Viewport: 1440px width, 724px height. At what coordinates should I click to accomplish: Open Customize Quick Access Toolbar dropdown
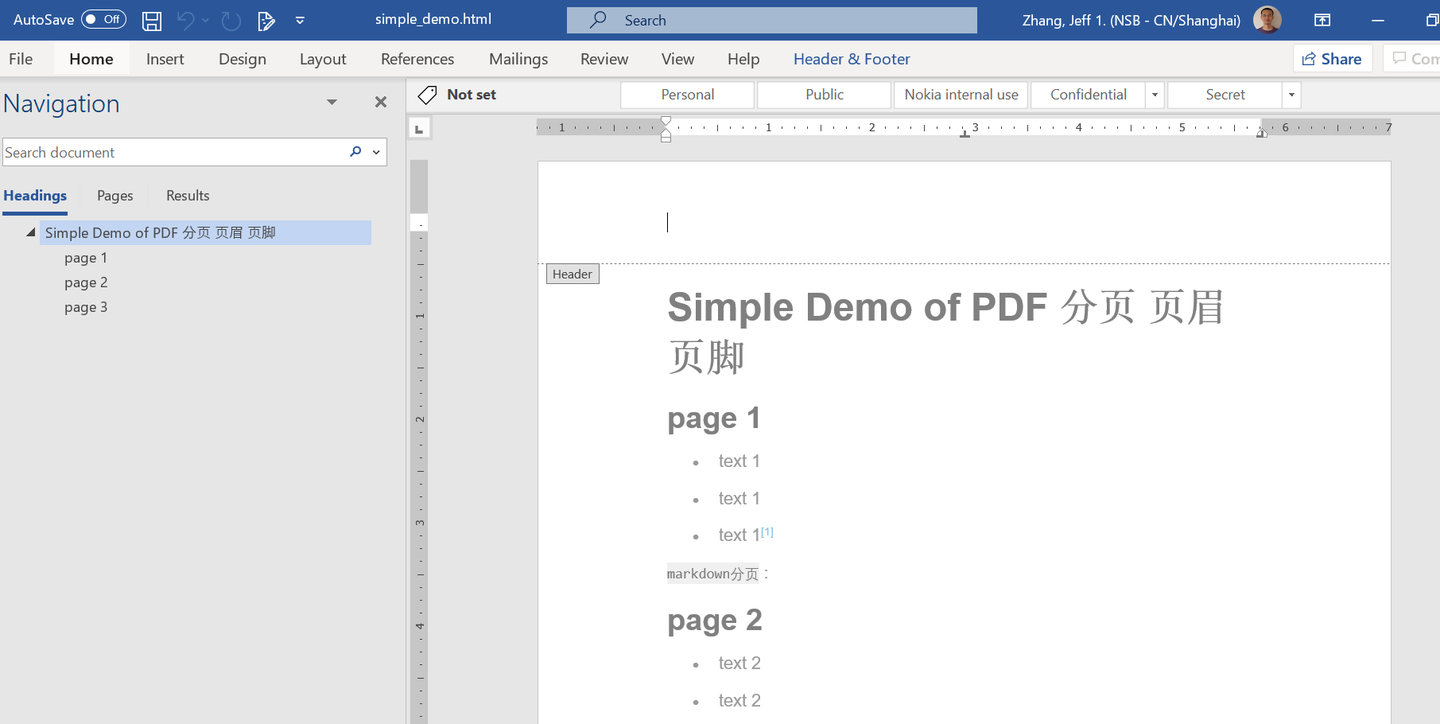click(x=301, y=20)
